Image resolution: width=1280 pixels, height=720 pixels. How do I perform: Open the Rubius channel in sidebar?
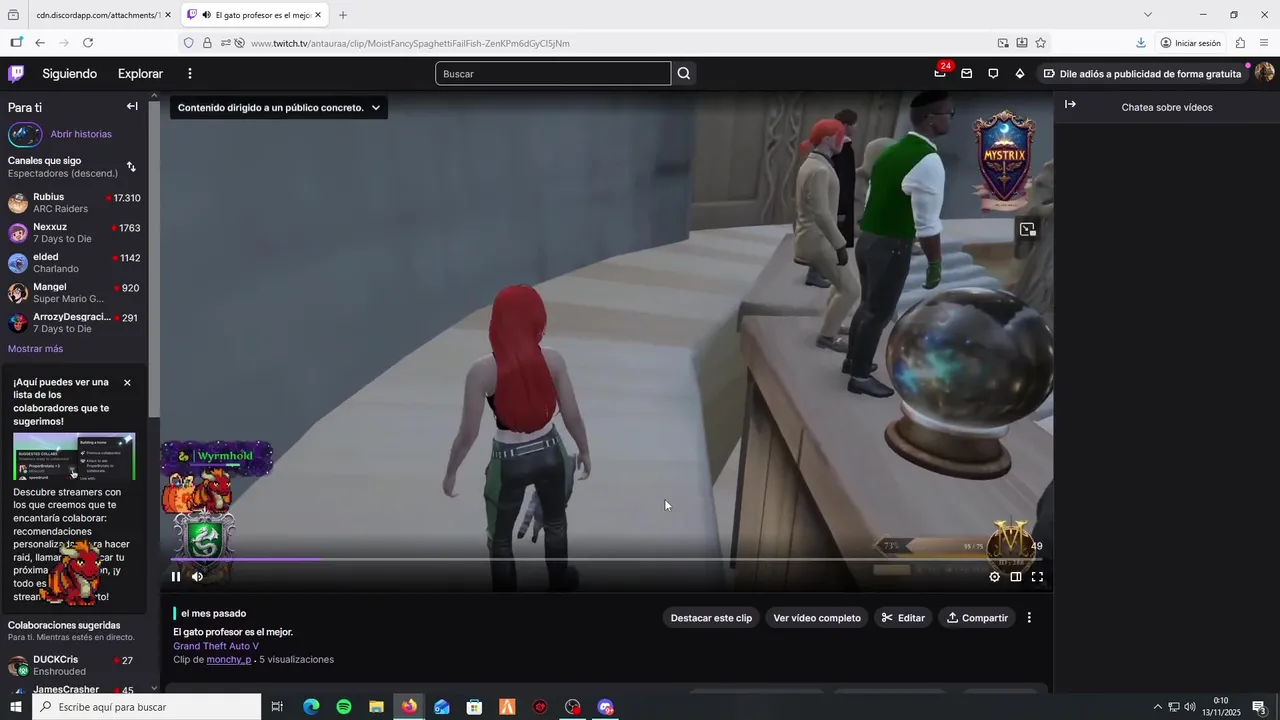point(74,203)
